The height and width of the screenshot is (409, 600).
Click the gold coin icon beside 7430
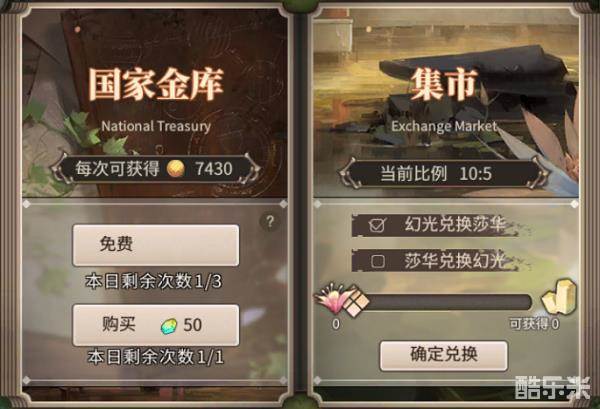coord(175,169)
